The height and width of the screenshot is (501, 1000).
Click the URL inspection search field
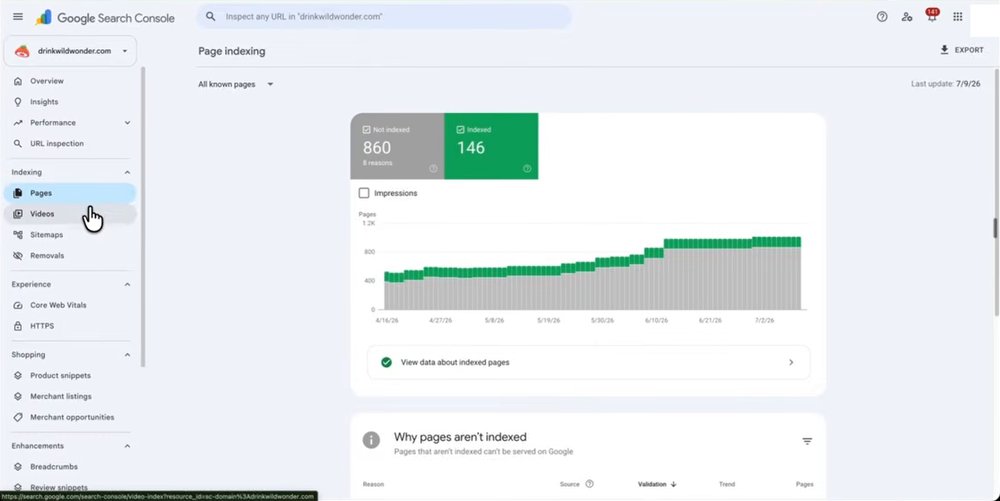[383, 17]
